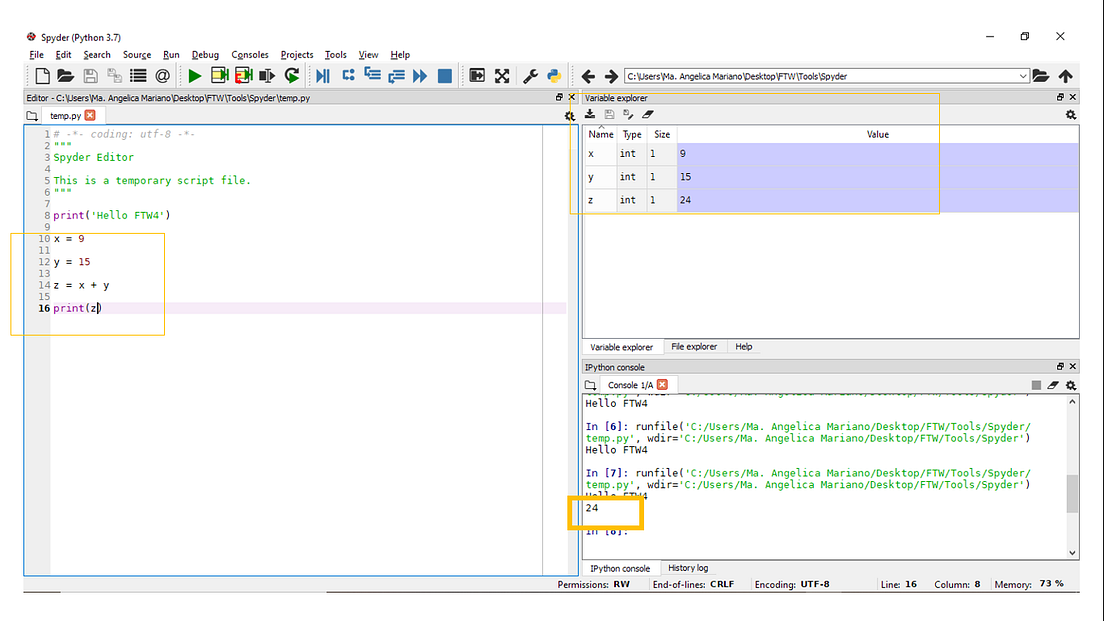Open the editor options gear menu
Screen dimensions: 1104x621
click(570, 117)
